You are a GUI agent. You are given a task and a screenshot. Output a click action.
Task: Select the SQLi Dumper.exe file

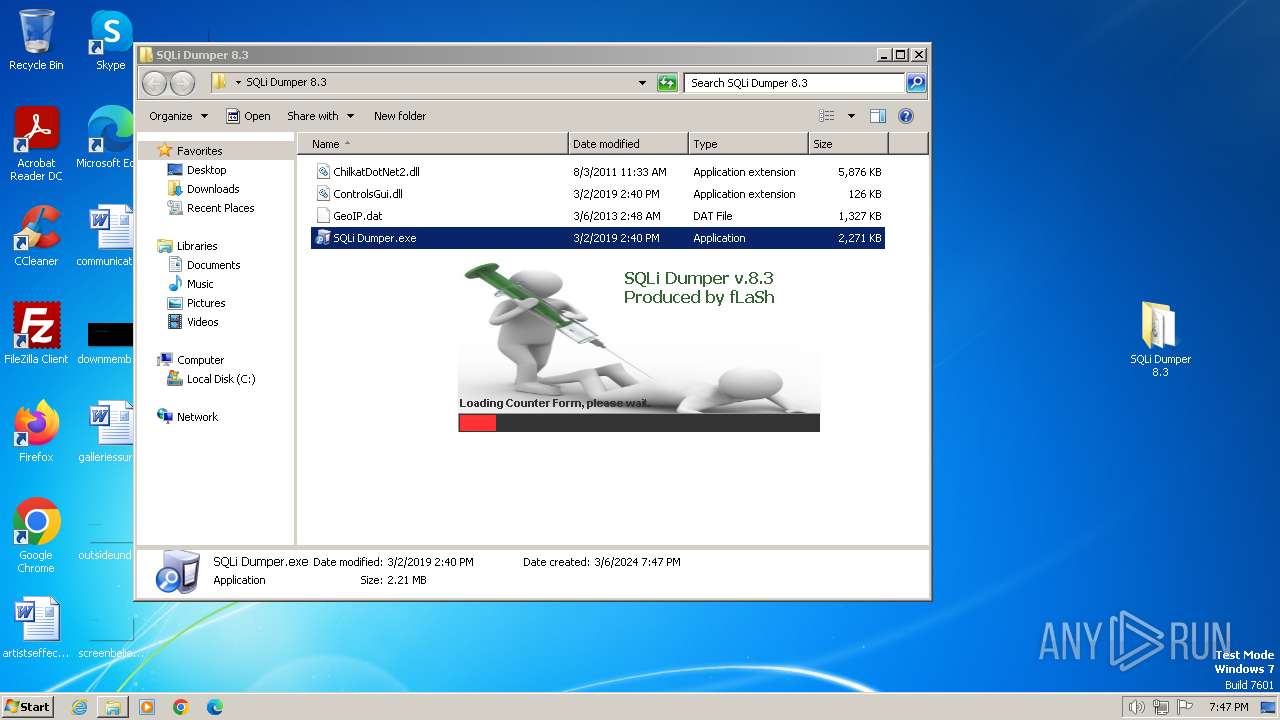(598, 238)
